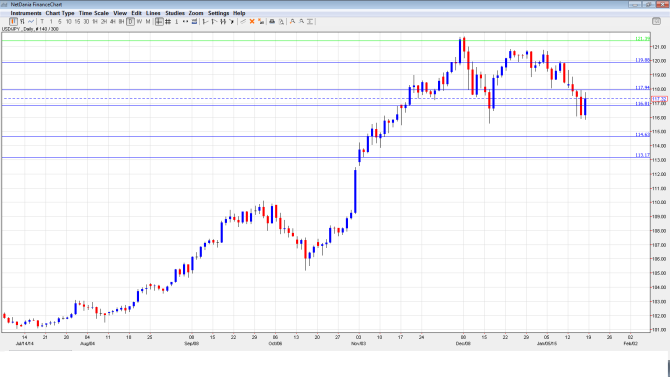This screenshot has width=670, height=377.
Task: Select the Daily (D) time scale
Action: point(130,21)
